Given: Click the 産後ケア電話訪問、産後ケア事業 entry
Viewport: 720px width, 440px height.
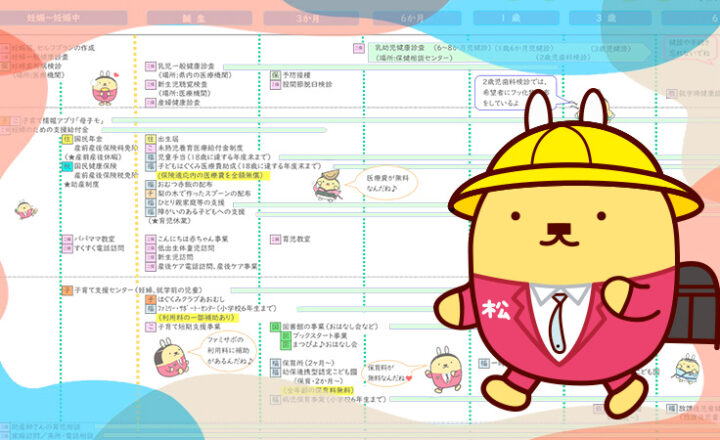Looking at the screenshot, I should [x=208, y=266].
